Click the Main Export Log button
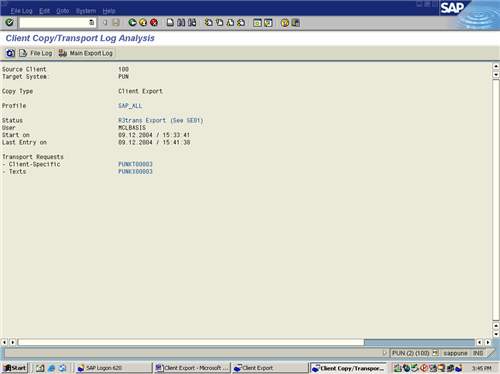 86,53
